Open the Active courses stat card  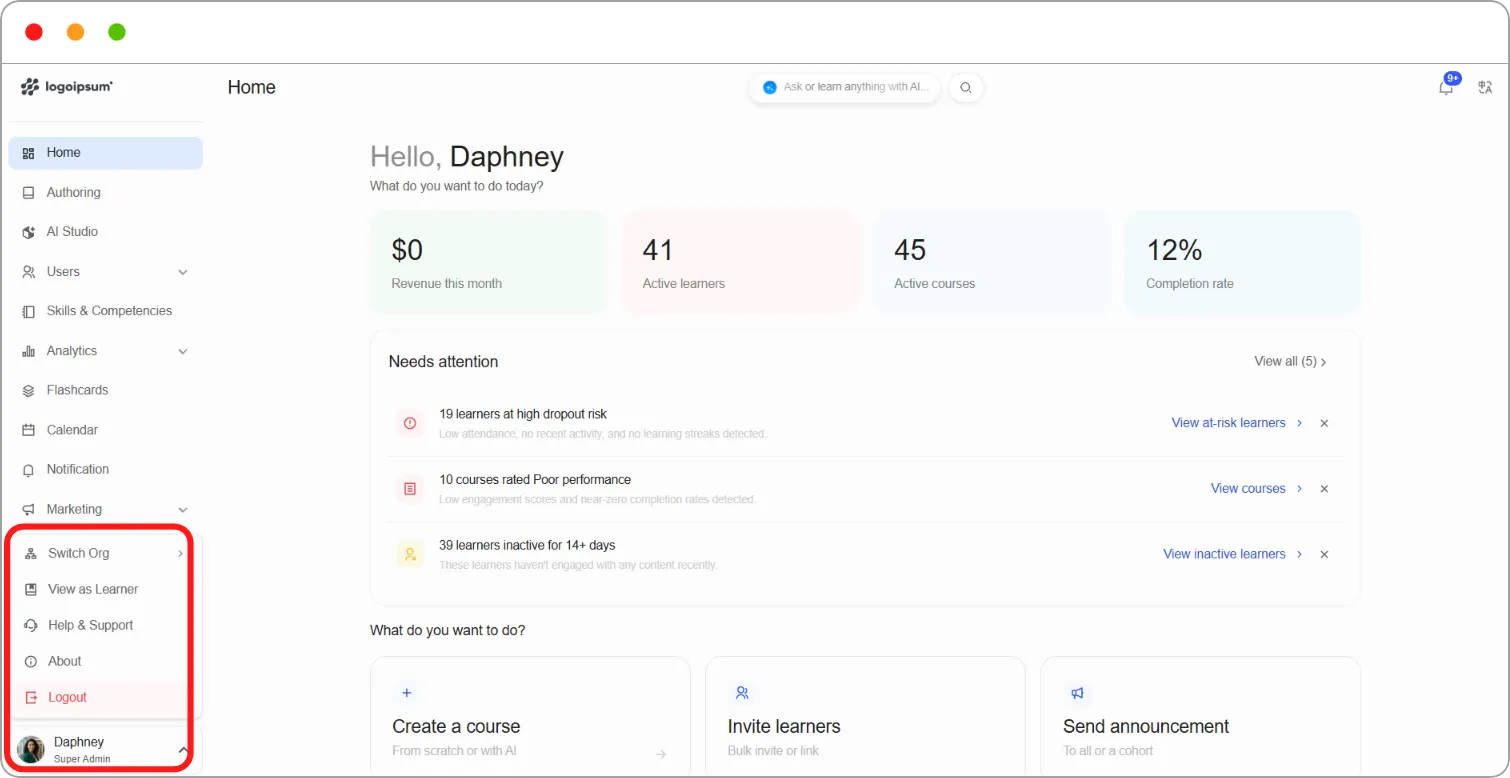[991, 263]
